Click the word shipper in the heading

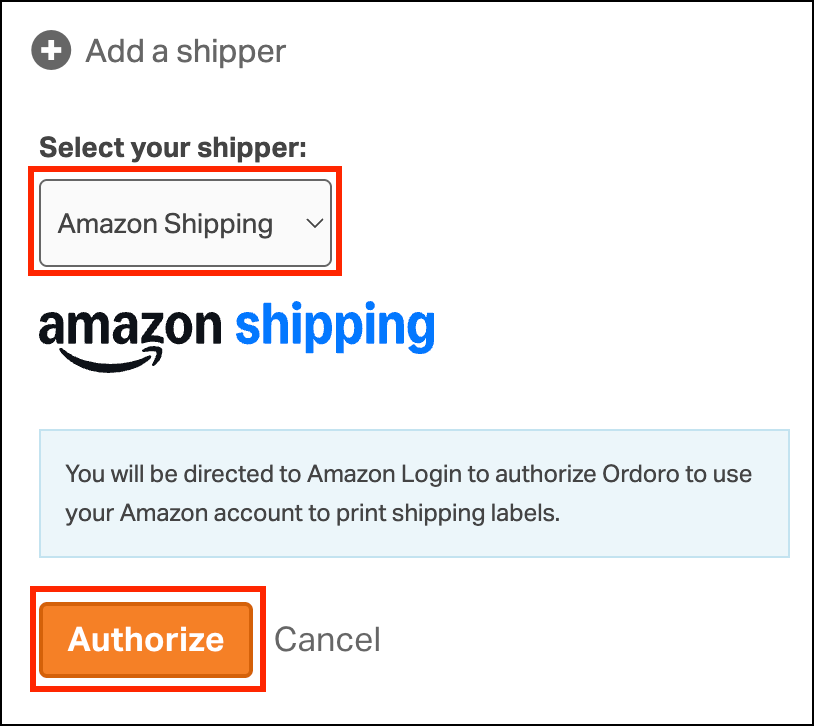[231, 52]
